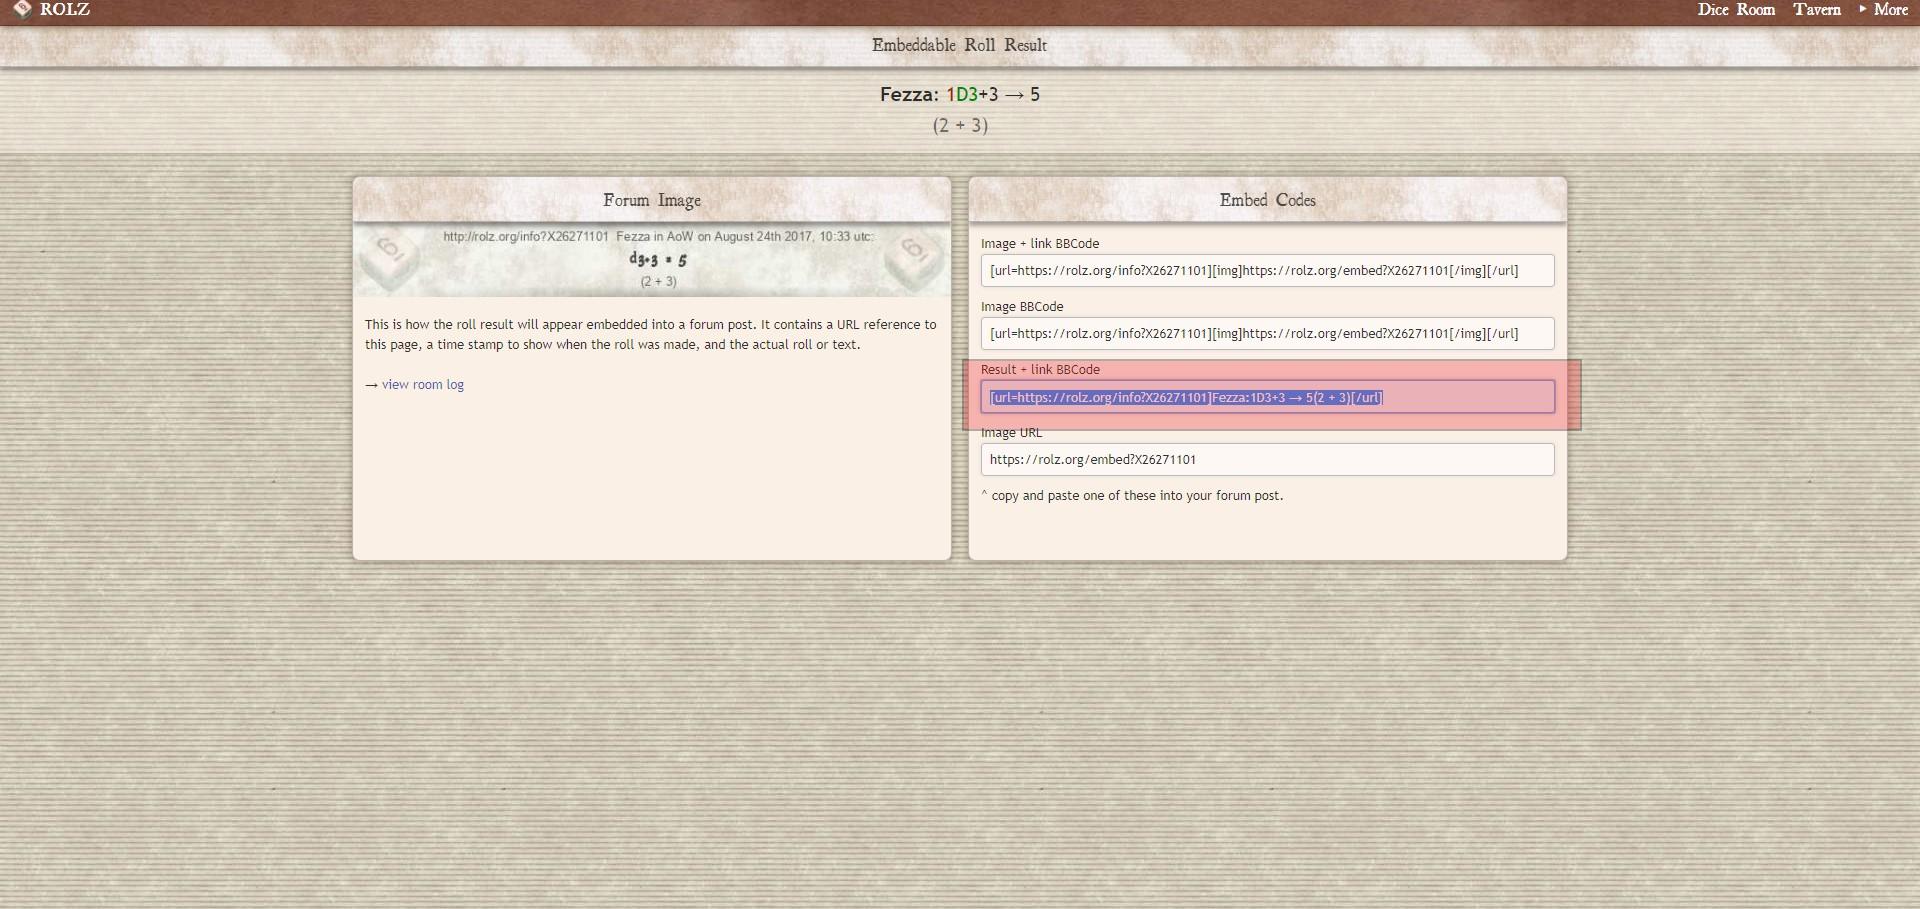Screen dimensions: 1920x909
Task: Click the left dice icon in forum image
Action: pyautogui.click(x=388, y=259)
